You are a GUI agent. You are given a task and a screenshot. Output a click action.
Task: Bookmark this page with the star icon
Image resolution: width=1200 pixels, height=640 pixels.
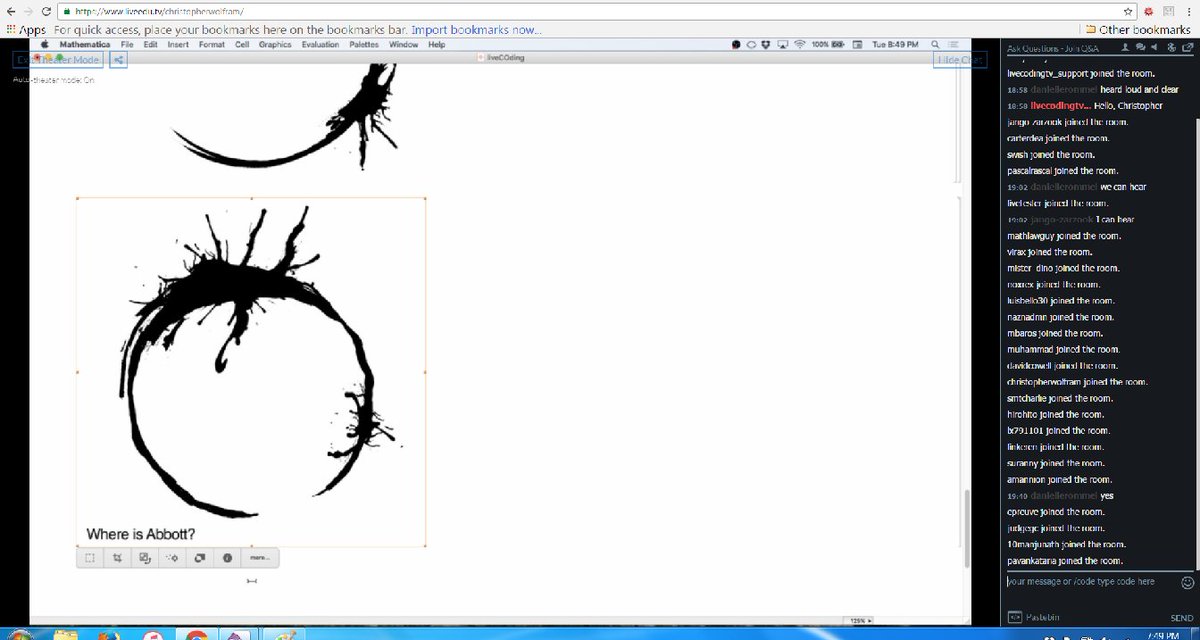pos(1128,11)
